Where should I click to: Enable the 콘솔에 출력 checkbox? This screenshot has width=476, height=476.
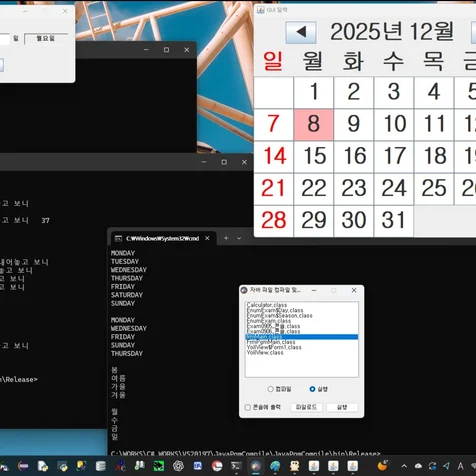pos(248,407)
